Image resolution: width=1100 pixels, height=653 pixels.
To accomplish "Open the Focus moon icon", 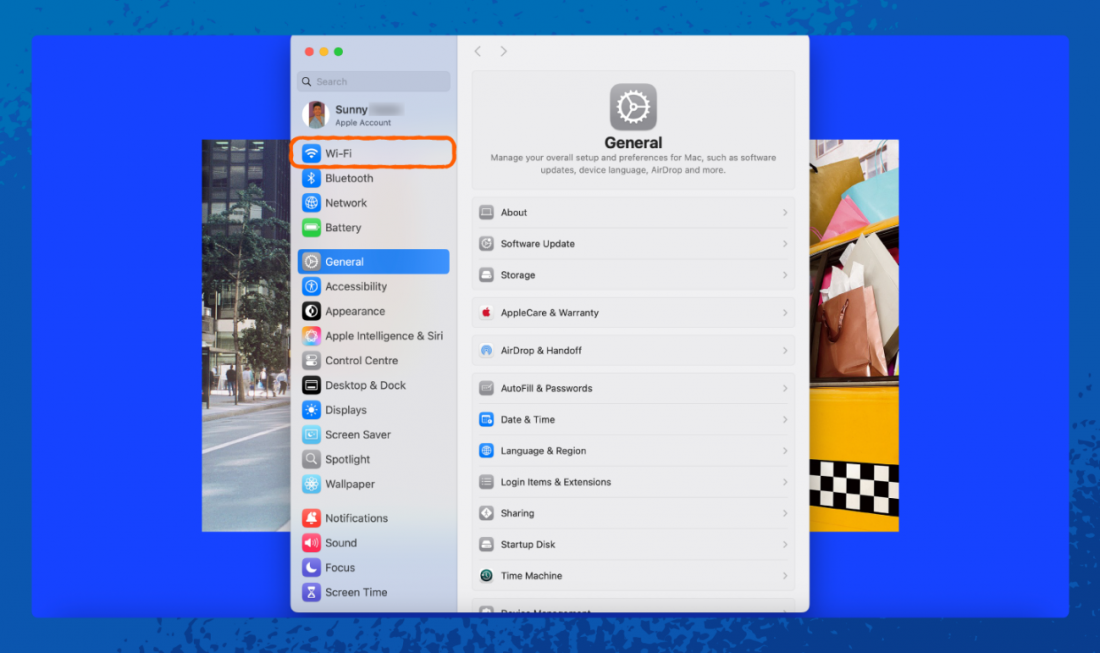I will 311,568.
